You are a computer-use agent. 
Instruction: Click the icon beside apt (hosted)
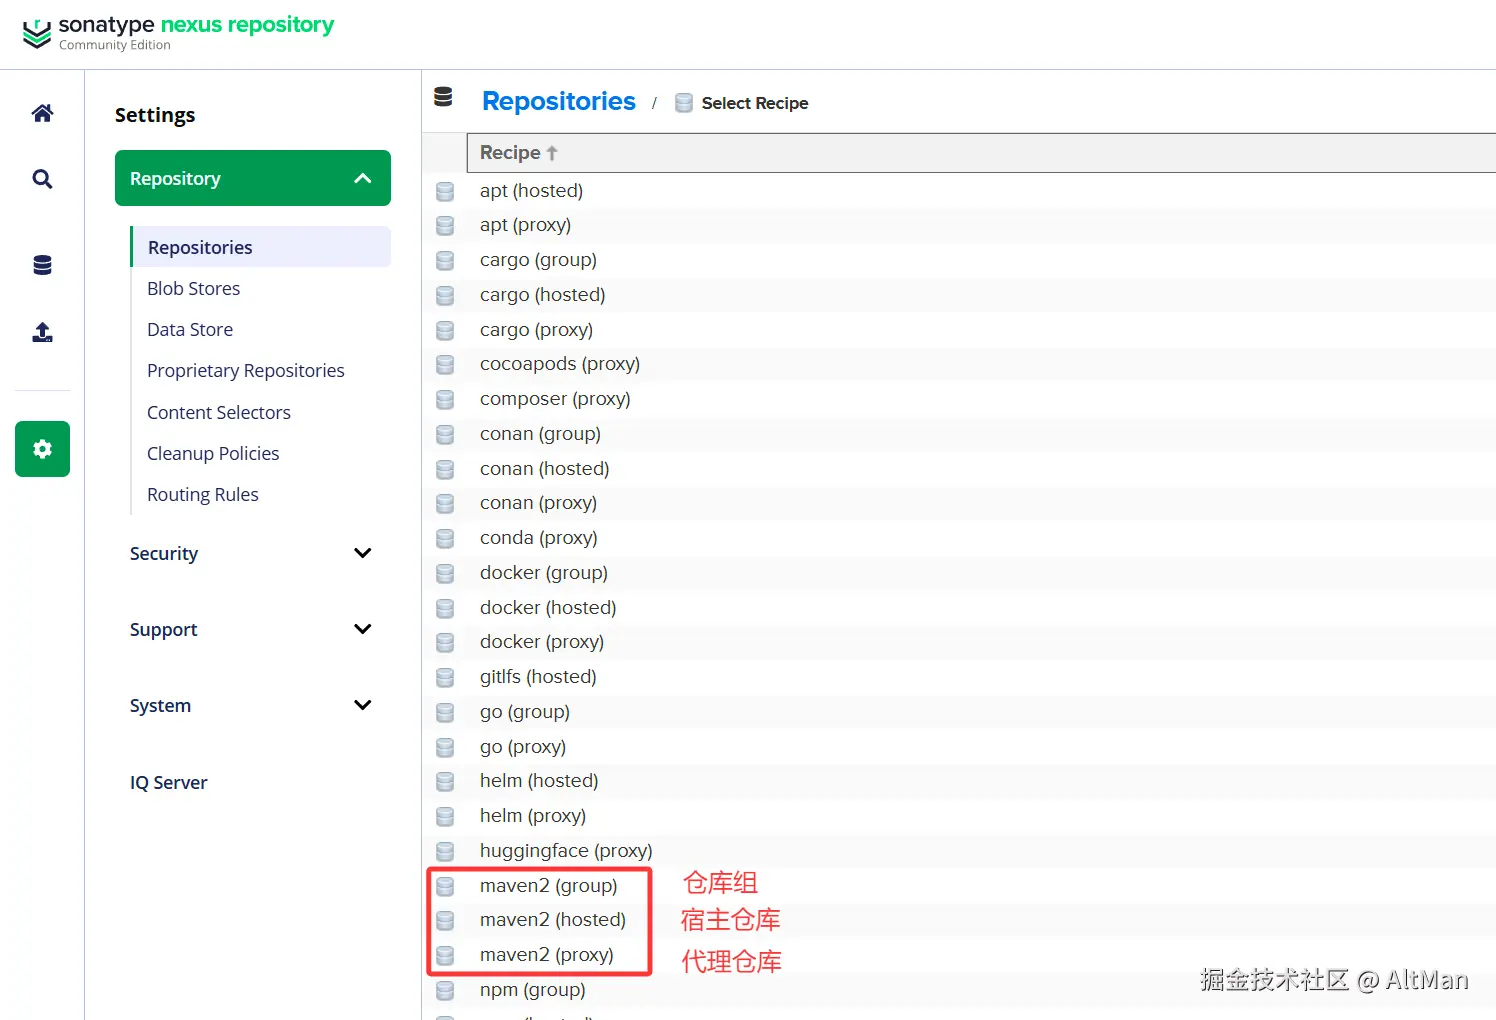point(445,191)
